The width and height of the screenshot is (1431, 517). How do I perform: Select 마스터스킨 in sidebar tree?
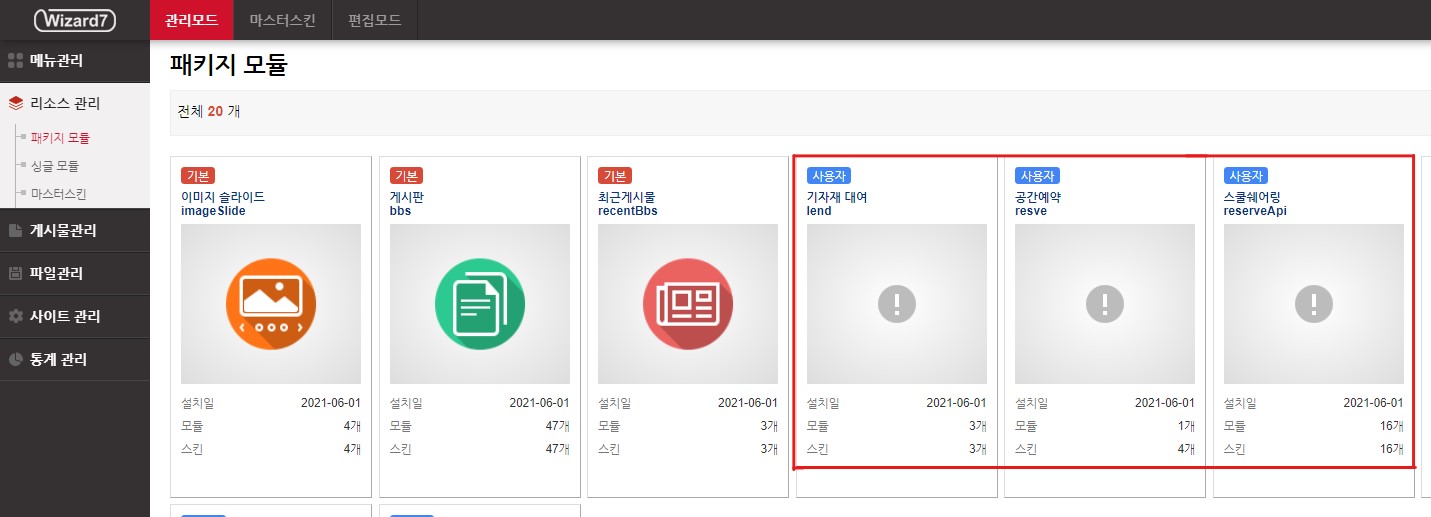(x=58, y=194)
